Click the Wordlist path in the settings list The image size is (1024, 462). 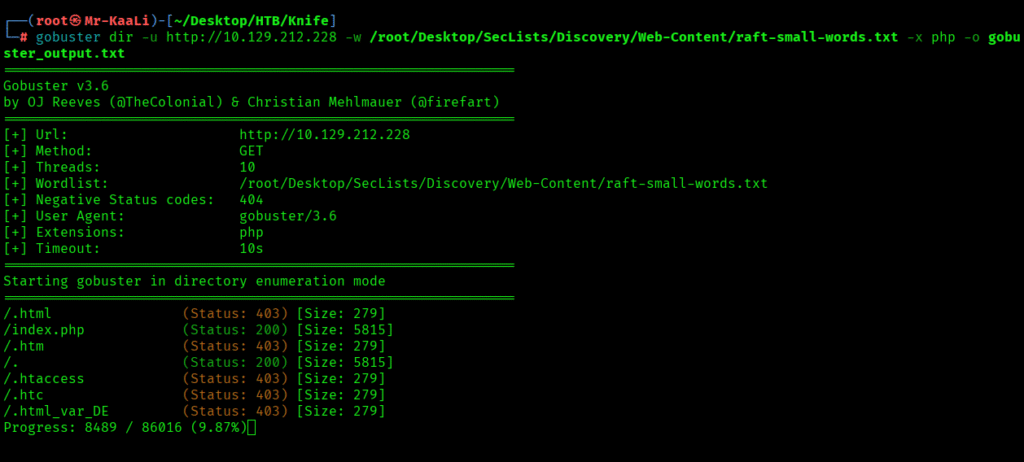point(503,183)
